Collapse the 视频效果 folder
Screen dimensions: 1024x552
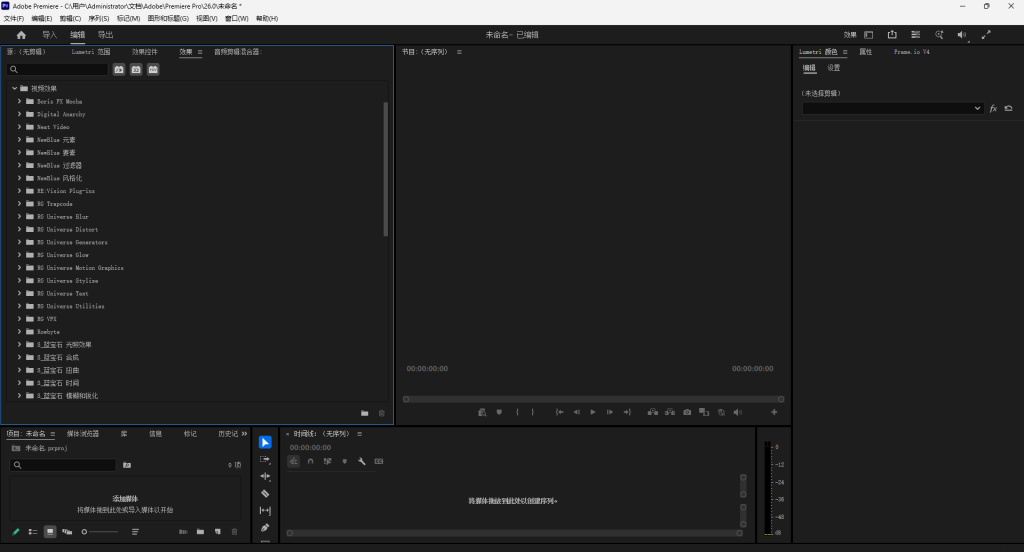point(14,88)
